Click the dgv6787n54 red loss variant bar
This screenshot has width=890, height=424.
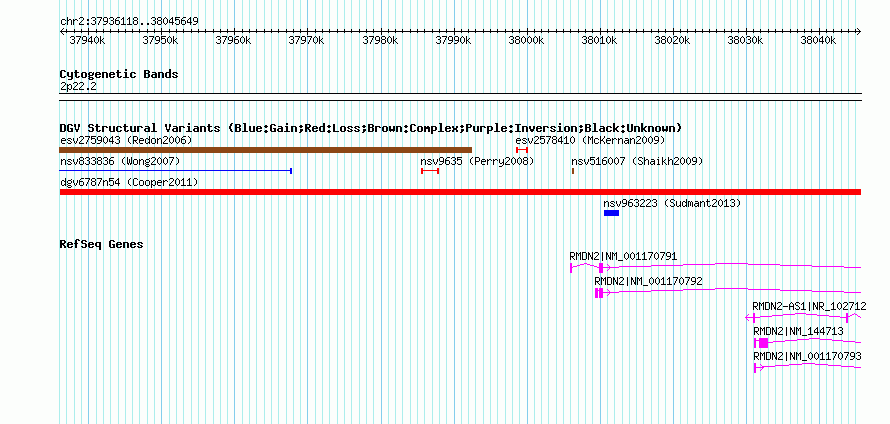tap(460, 192)
